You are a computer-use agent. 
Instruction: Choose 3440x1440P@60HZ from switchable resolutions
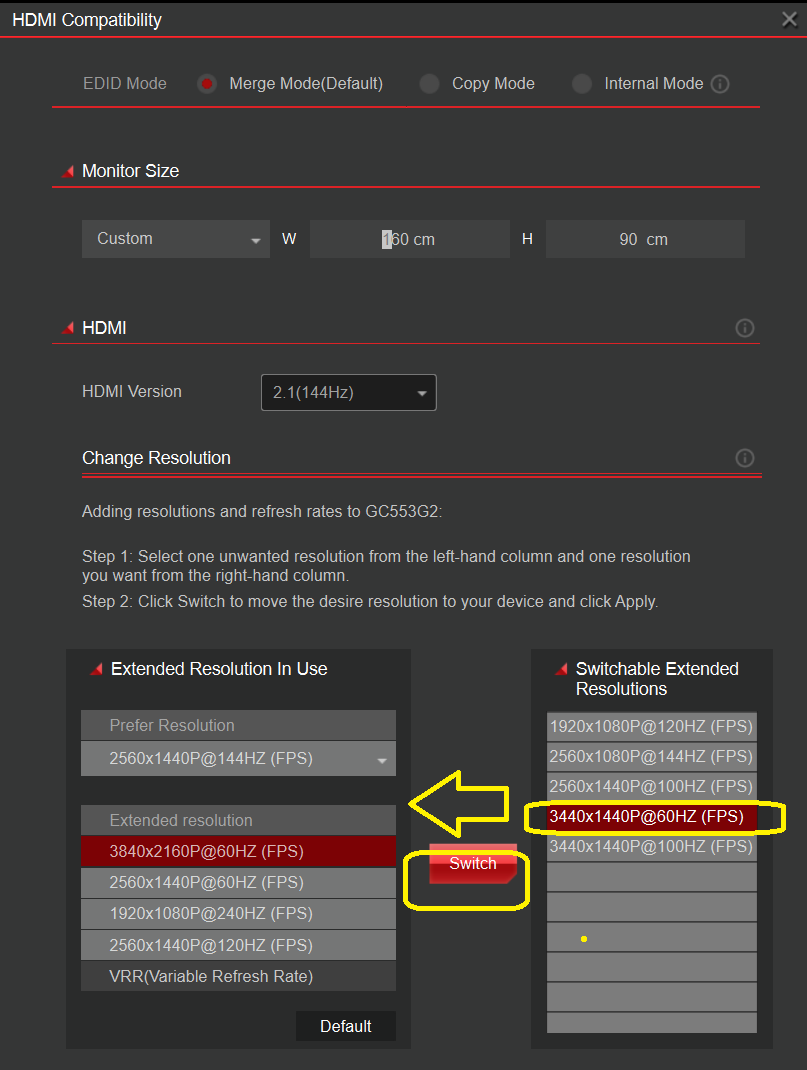[651, 817]
